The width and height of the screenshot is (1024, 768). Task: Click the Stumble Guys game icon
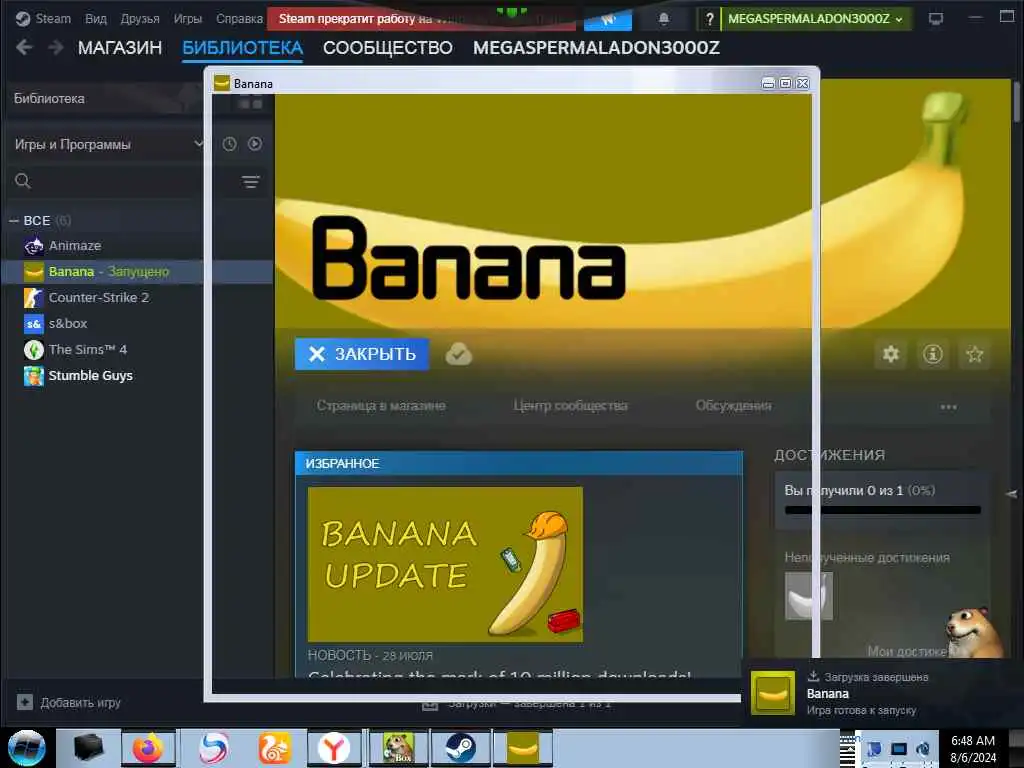point(34,376)
